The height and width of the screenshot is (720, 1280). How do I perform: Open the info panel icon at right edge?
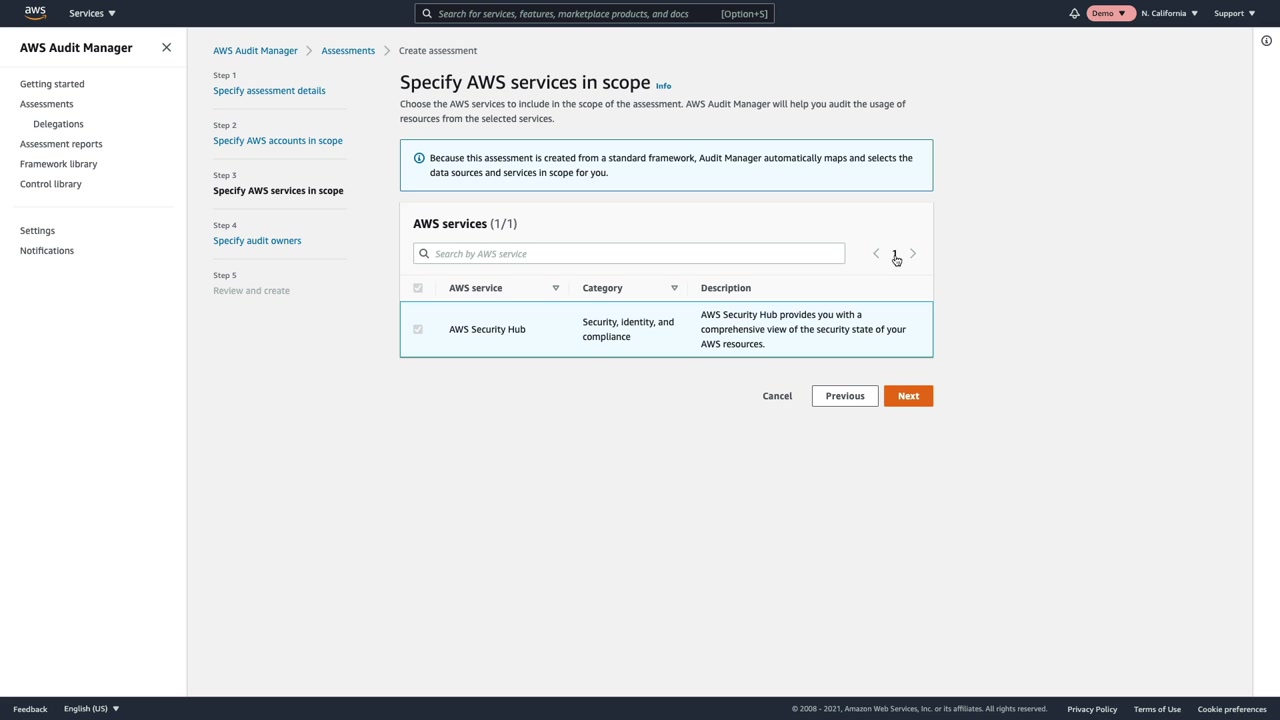pyautogui.click(x=1266, y=41)
